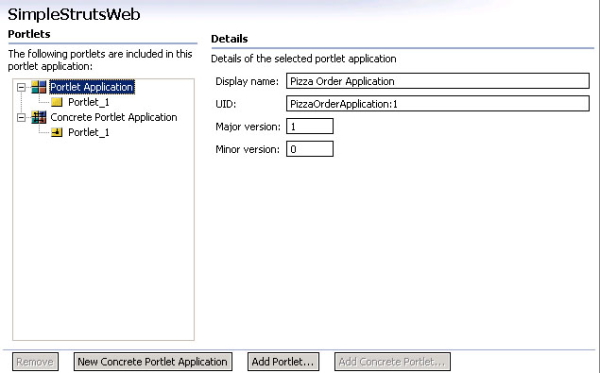Select the Concrete Portlet Application tree item
Viewport: 600px width, 373px height.
114,117
